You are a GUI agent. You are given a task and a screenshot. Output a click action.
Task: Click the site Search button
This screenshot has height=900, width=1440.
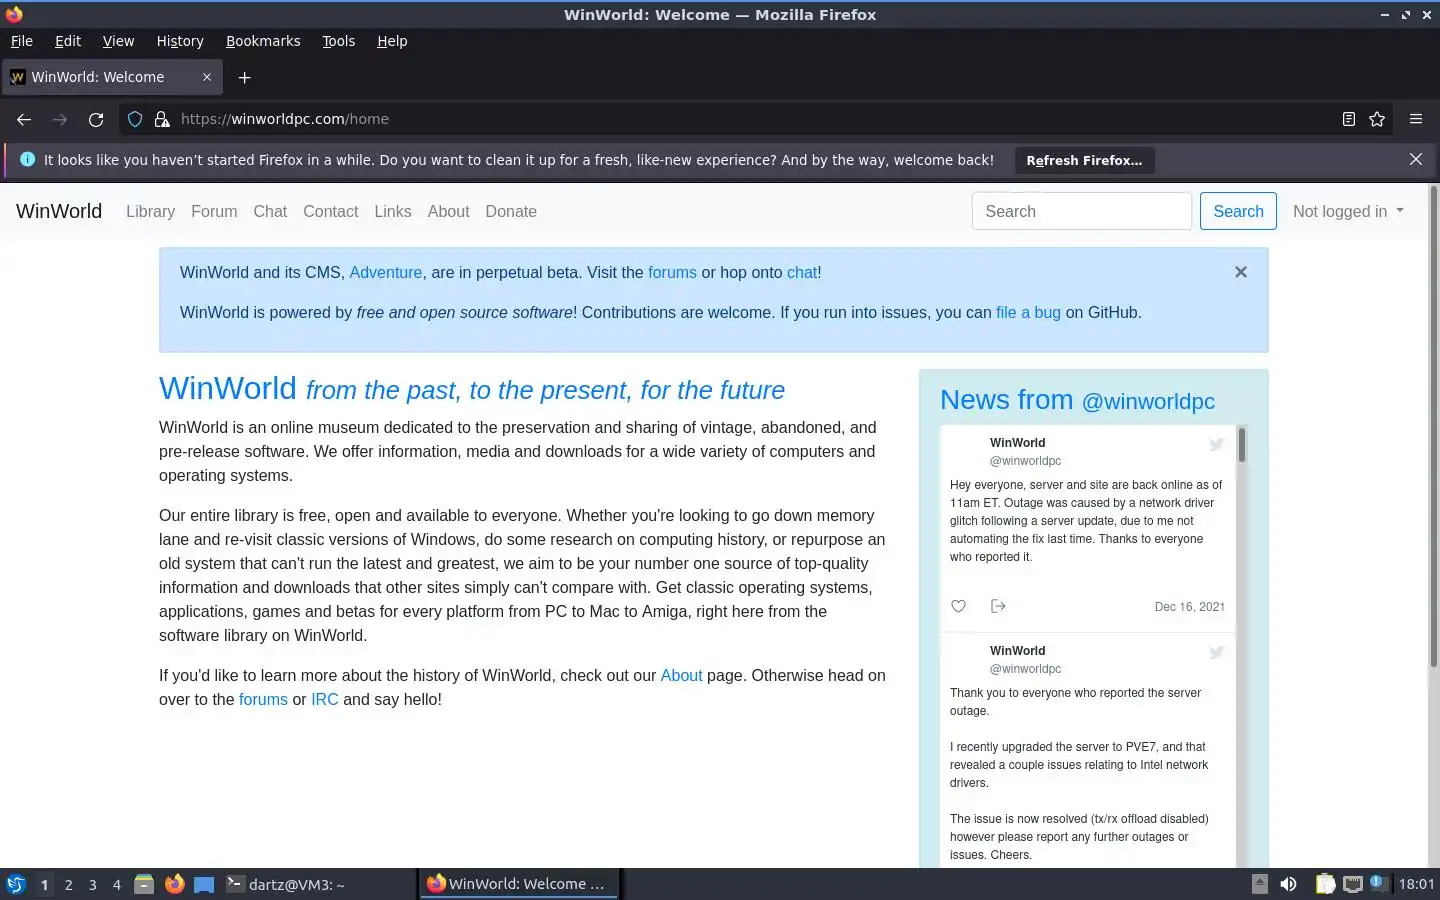point(1238,211)
